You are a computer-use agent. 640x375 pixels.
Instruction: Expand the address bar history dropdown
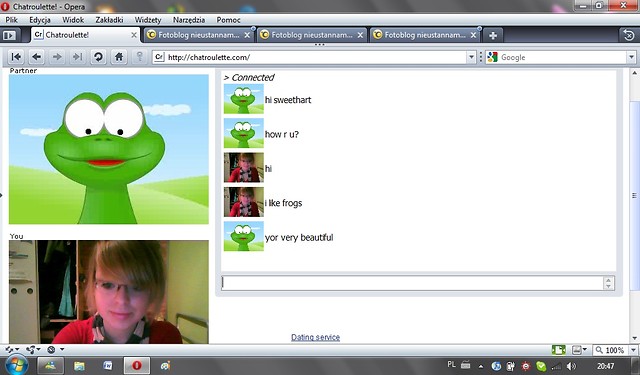[471, 57]
